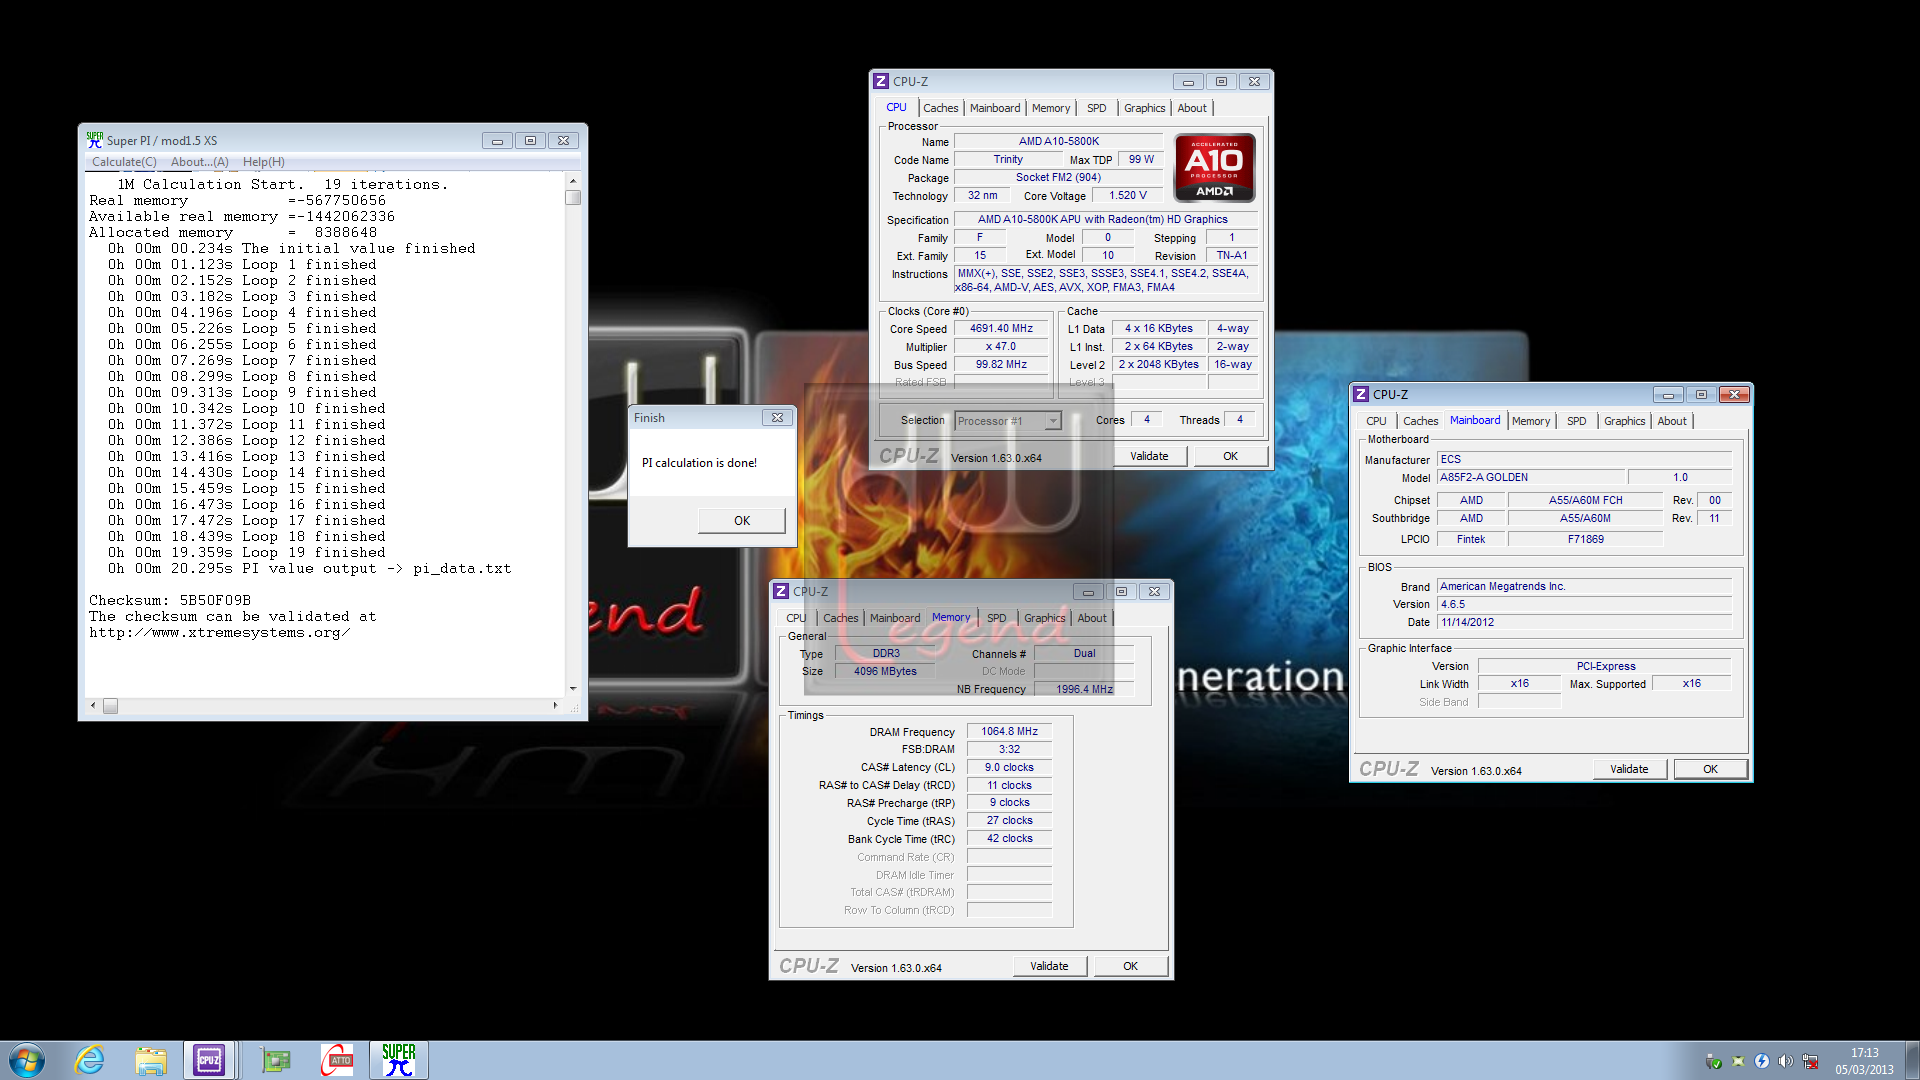Click Super PI horizontal scroll right arrow
Screen dimensions: 1920x1080
point(555,706)
